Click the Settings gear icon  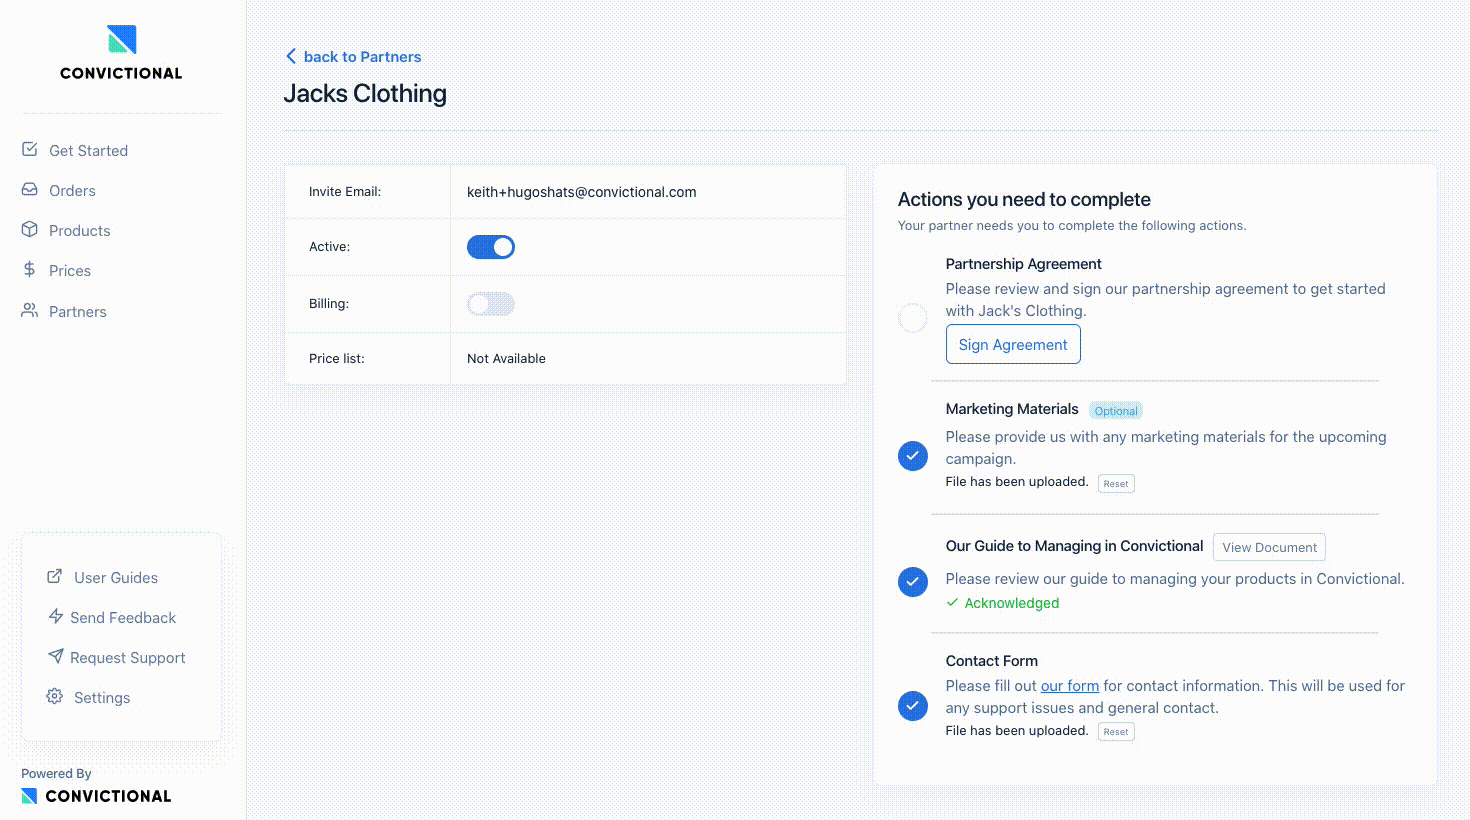tap(55, 697)
